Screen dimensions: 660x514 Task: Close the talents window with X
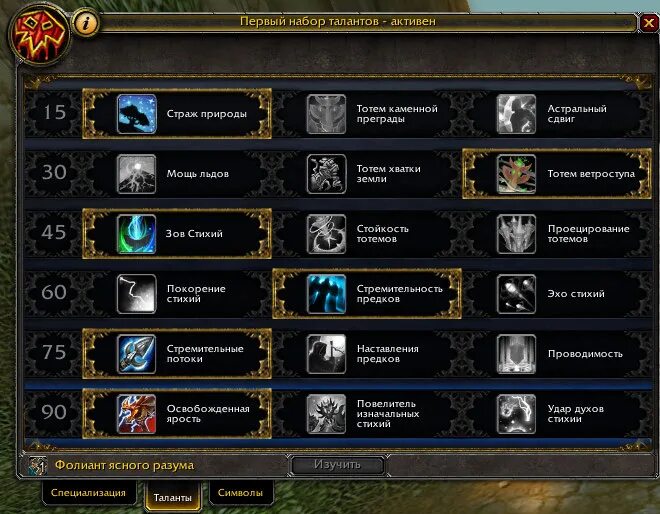click(649, 23)
